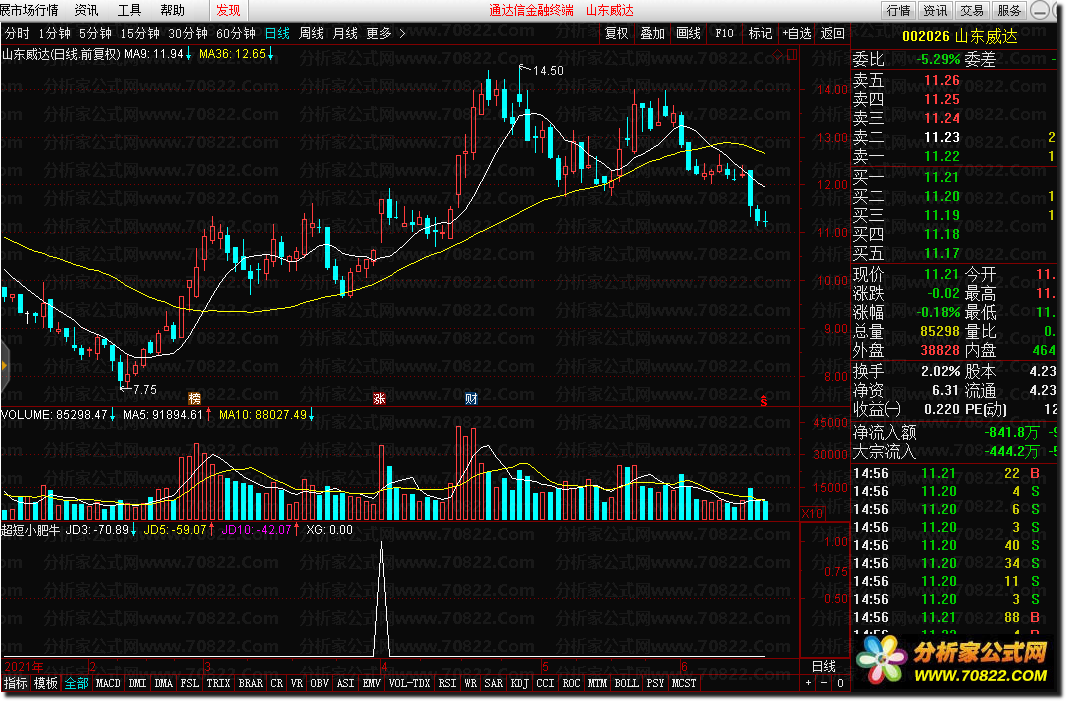1067x701 pixels.
Task: Click the 指标 tab at bottom
Action: tap(16, 683)
